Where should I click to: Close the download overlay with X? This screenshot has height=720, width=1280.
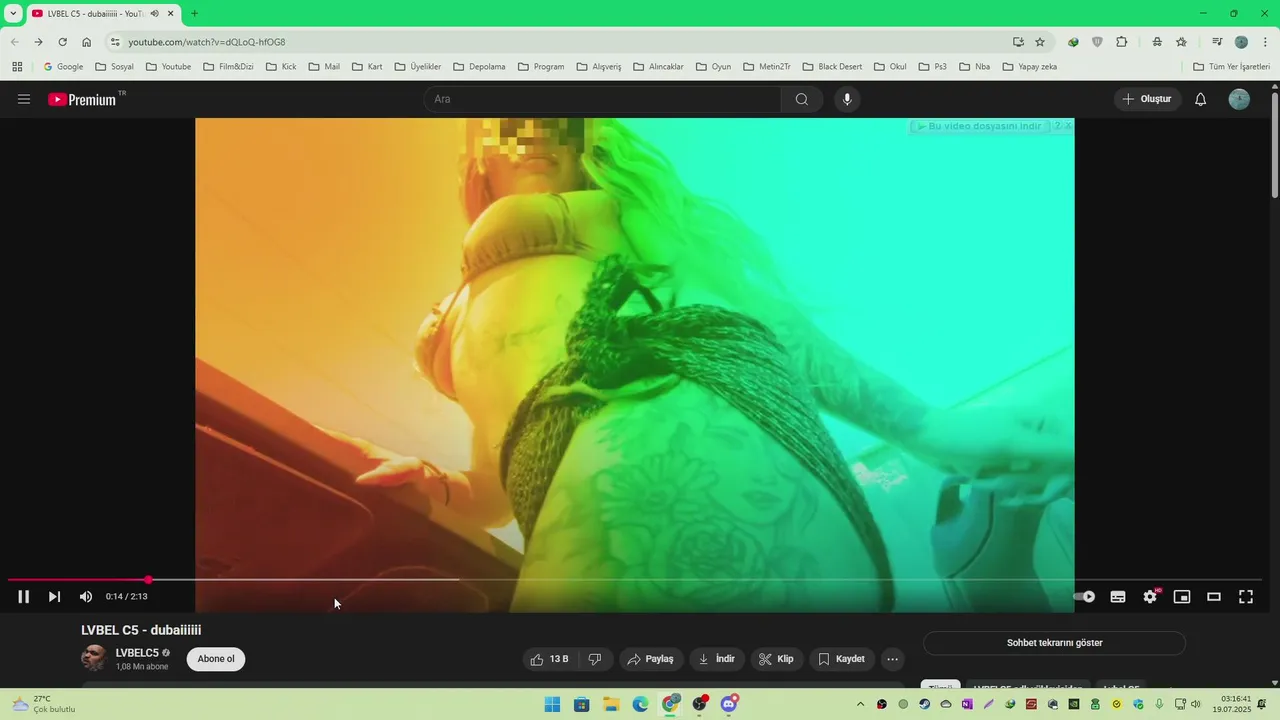(1068, 126)
